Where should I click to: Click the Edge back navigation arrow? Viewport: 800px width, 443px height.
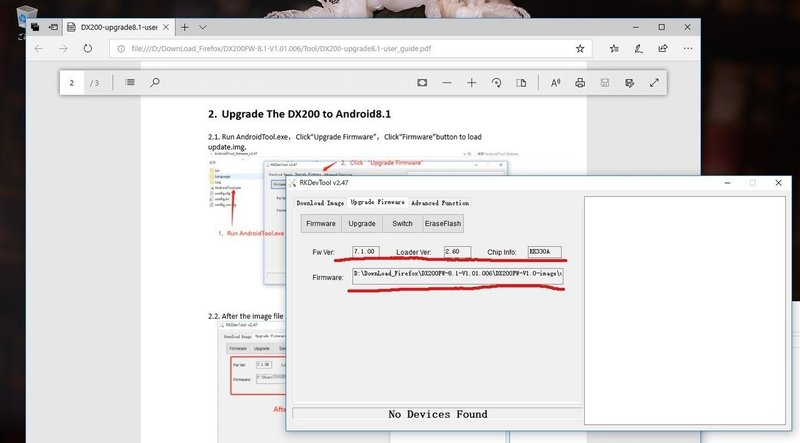tap(39, 48)
